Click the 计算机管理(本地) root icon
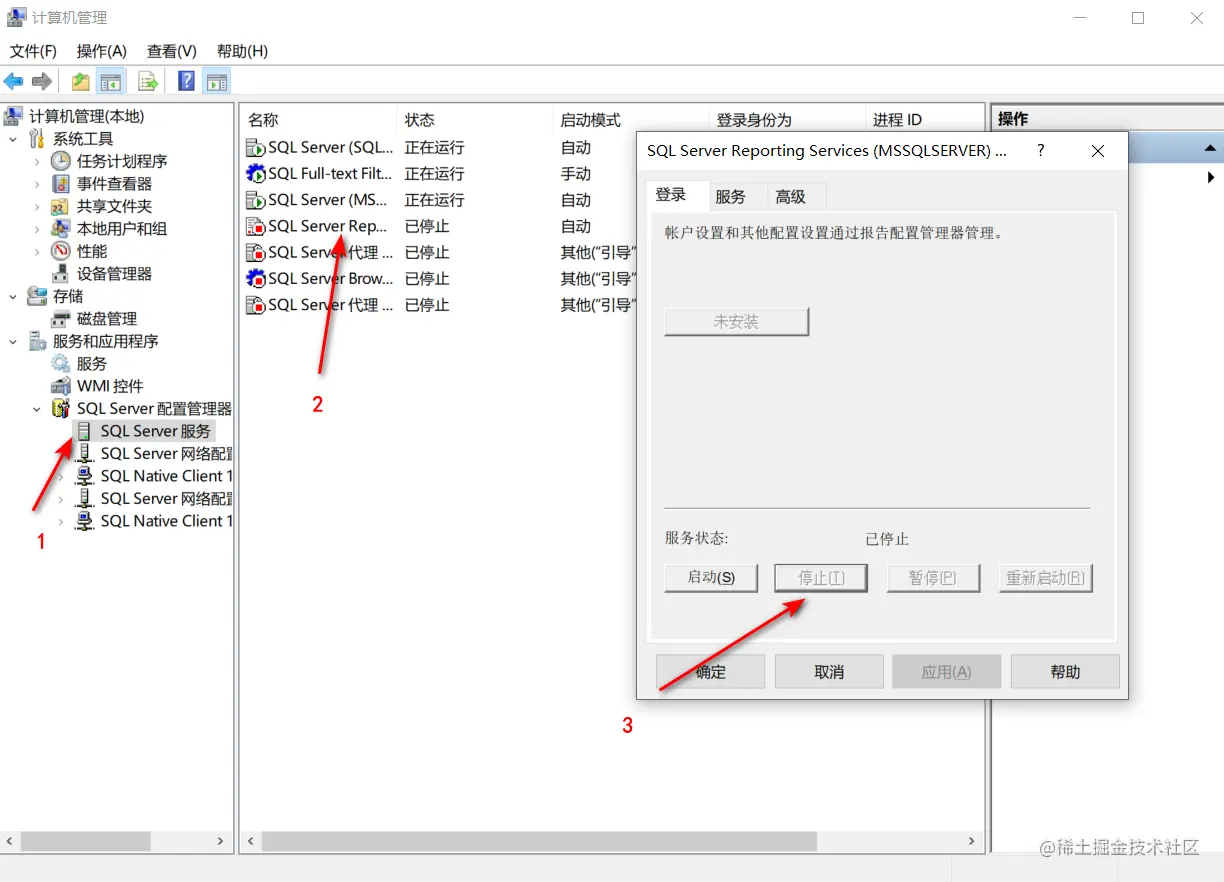This screenshot has height=882, width=1224. [15, 116]
